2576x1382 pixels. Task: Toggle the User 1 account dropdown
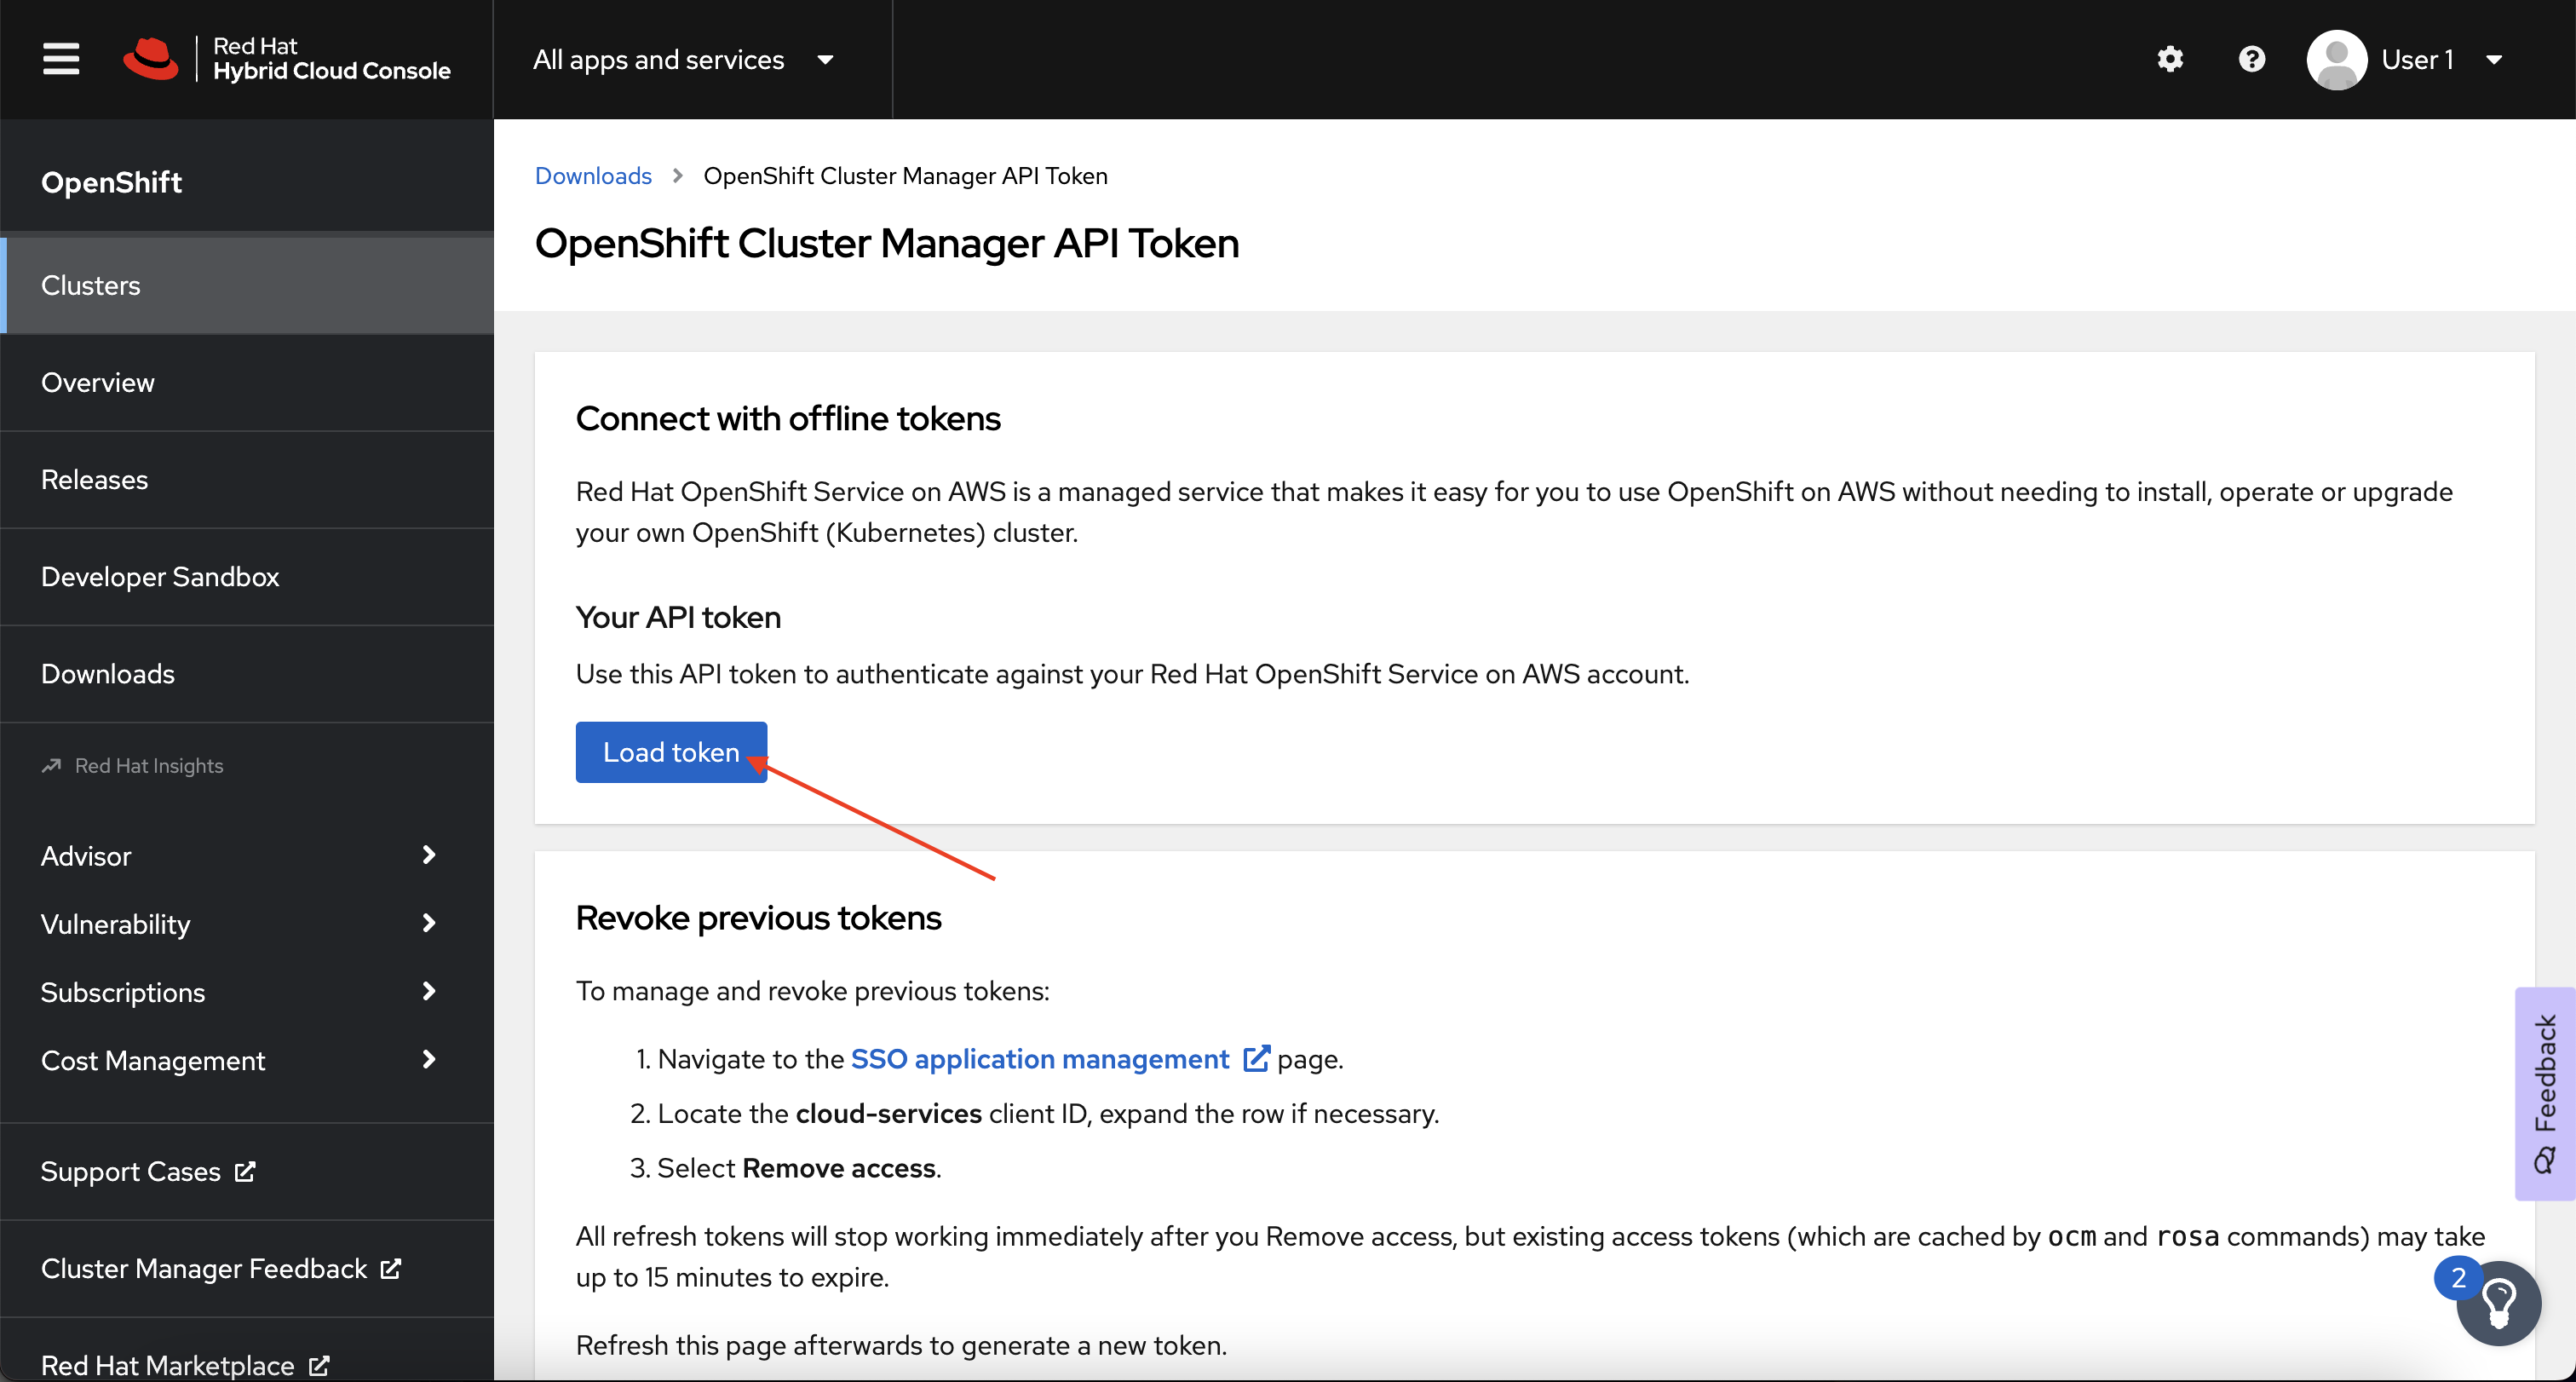tap(2411, 60)
